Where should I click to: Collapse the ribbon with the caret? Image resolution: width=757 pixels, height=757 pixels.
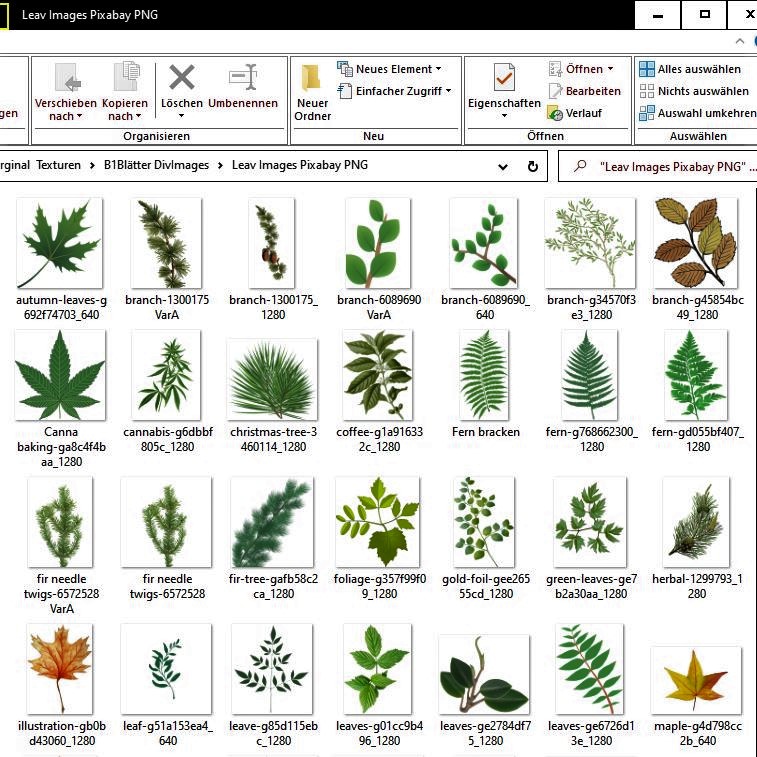pos(740,42)
